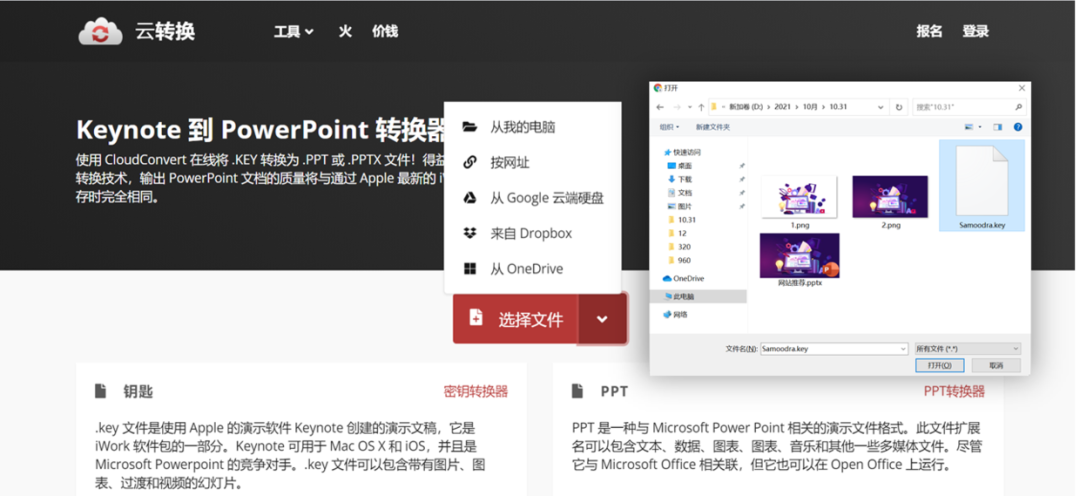Screen dimensions: 1080x496
Task: Select the 320 folder in sidebar
Action: [679, 247]
